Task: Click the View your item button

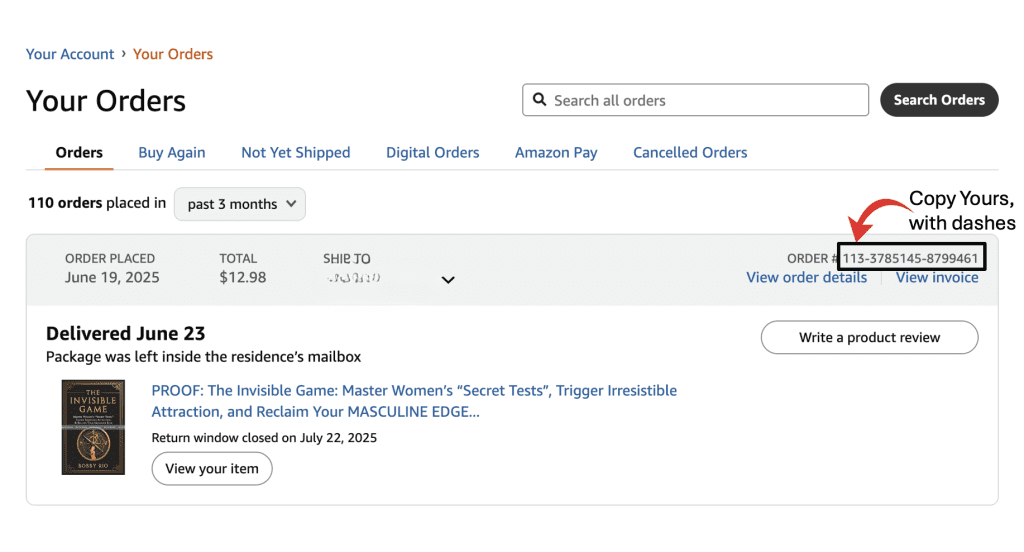Action: tap(212, 468)
